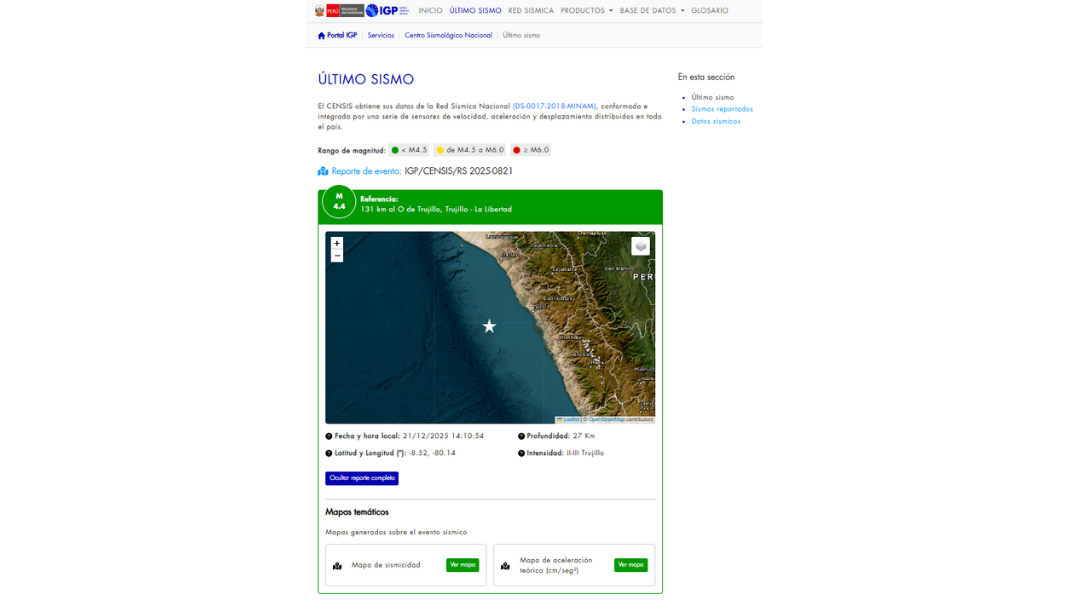1068x600 pixels.
Task: Click the Reporte de evento map icon
Action: (x=323, y=171)
